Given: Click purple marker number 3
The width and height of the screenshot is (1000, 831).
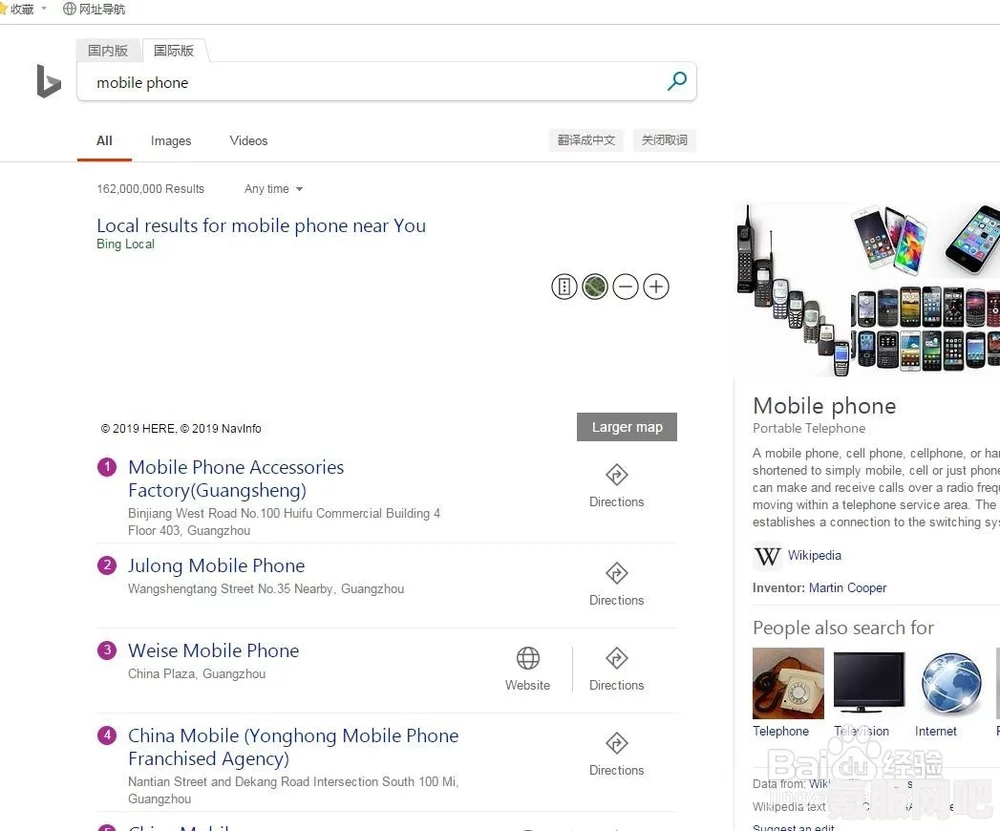Looking at the screenshot, I should [107, 650].
